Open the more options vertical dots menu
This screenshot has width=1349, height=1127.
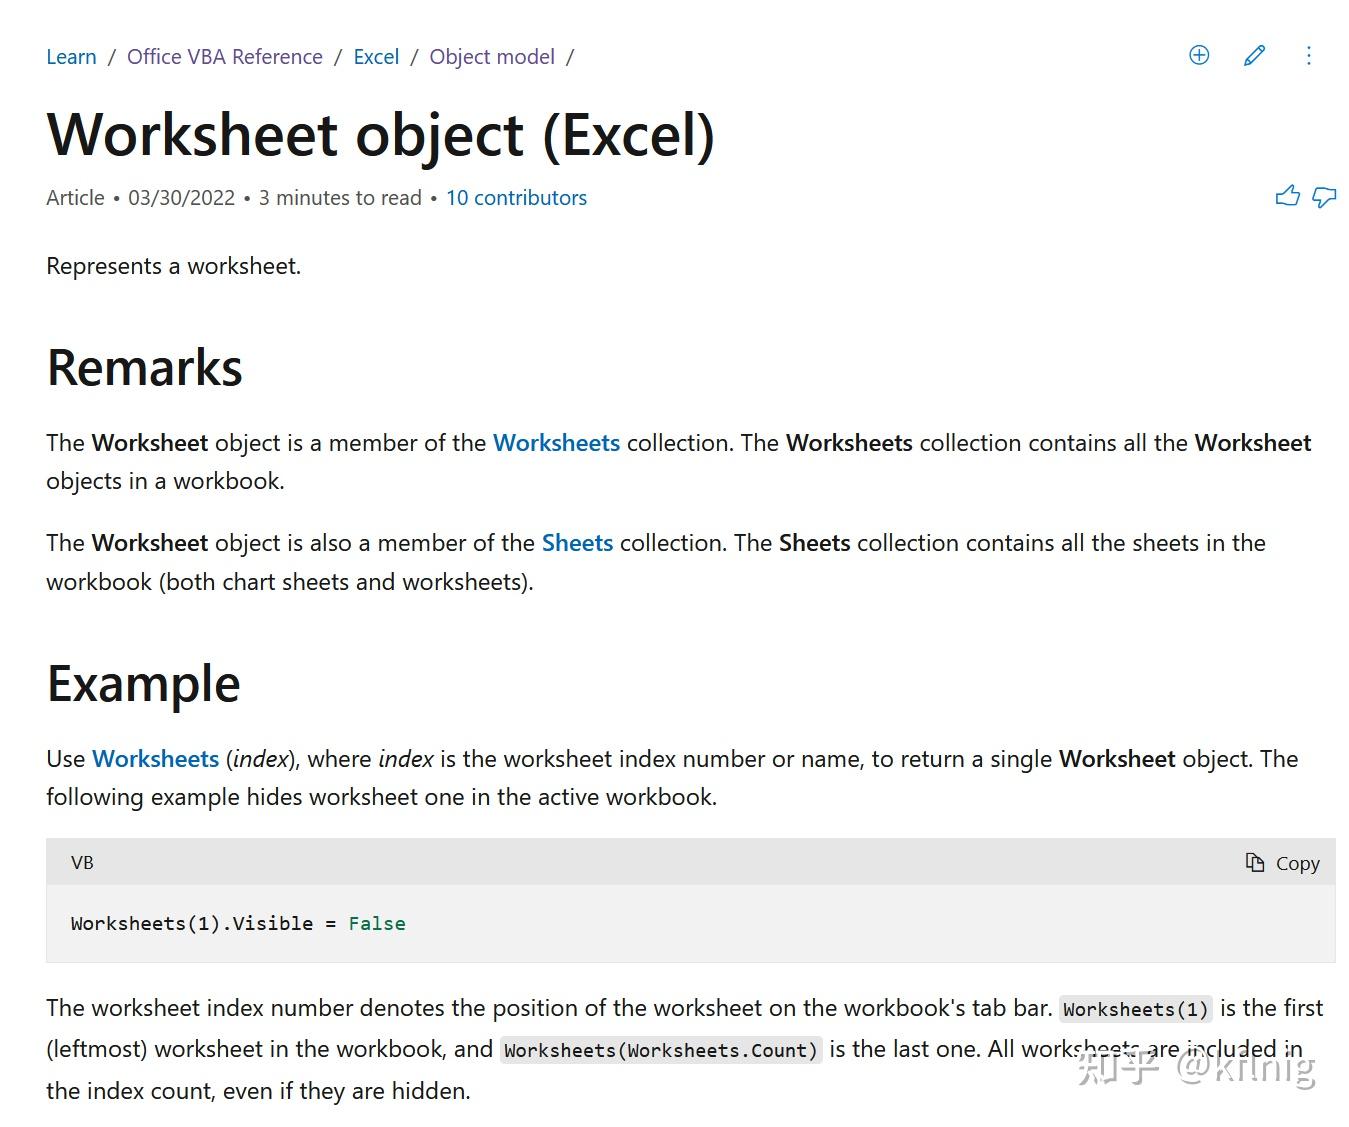pos(1308,55)
